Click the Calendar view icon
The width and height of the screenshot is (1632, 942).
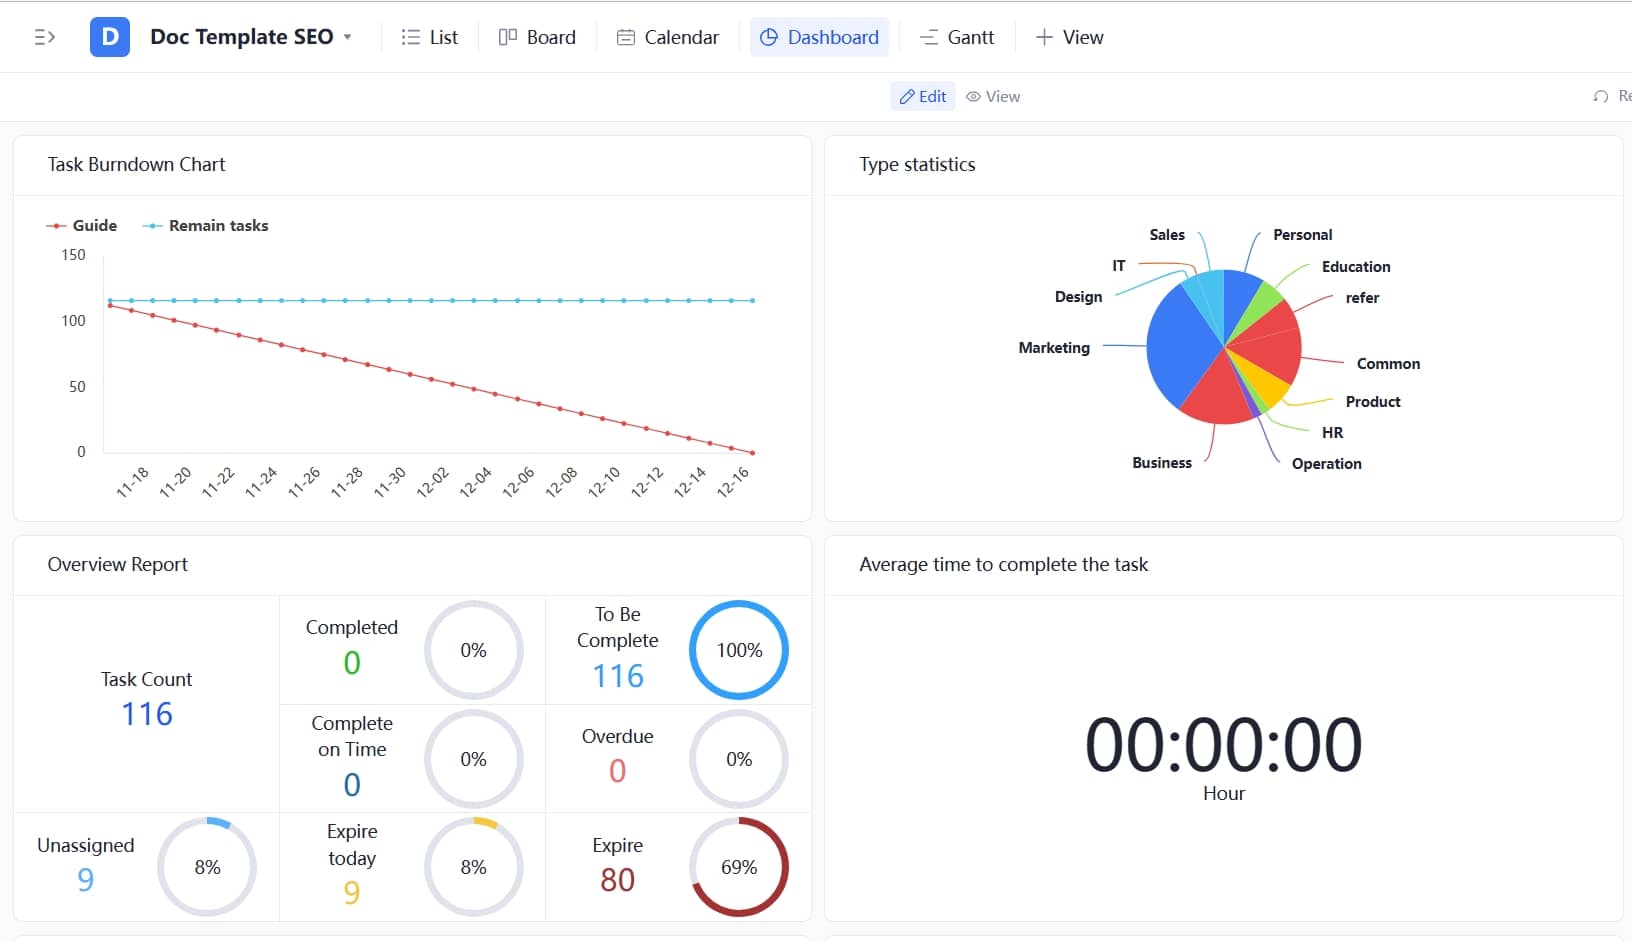626,36
